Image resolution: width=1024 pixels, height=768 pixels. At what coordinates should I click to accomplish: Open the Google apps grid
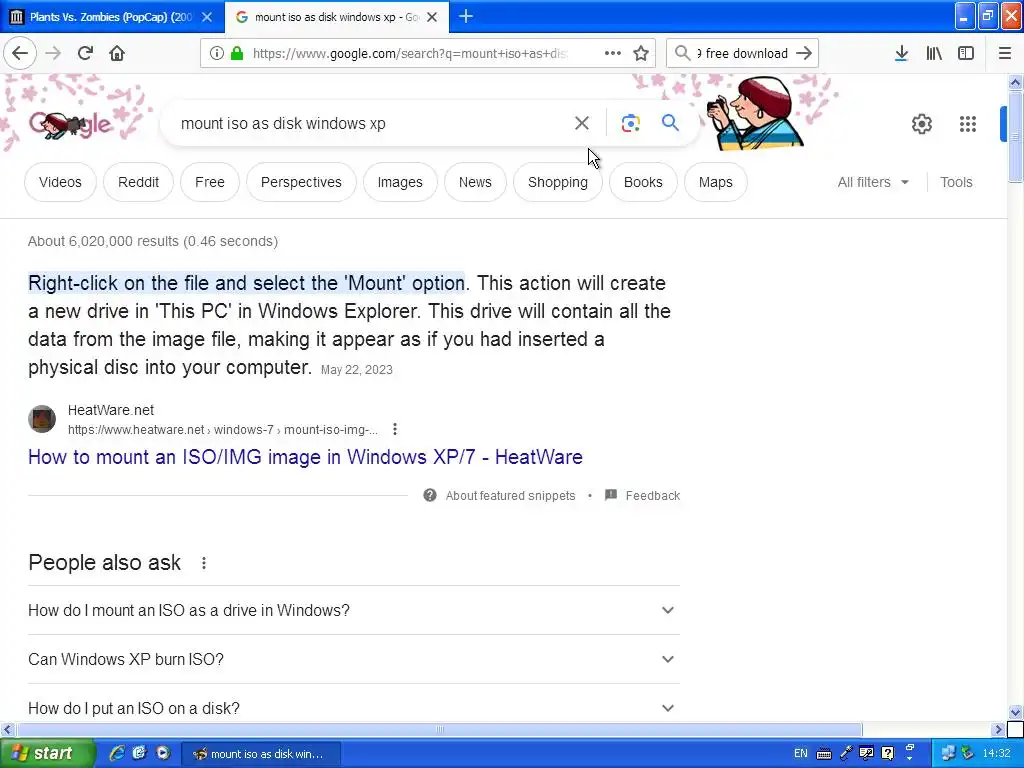[x=968, y=123]
